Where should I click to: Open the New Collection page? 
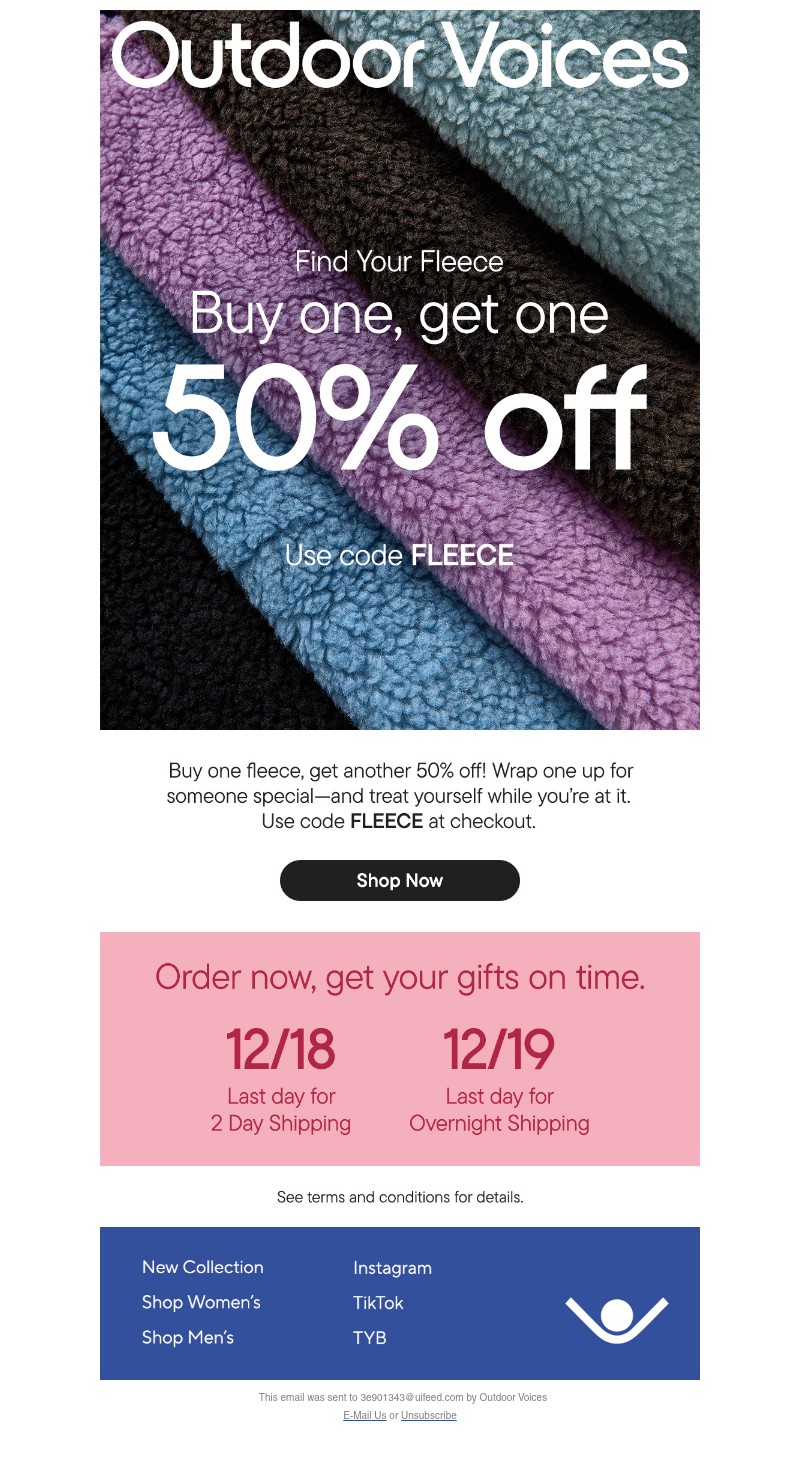click(202, 1267)
